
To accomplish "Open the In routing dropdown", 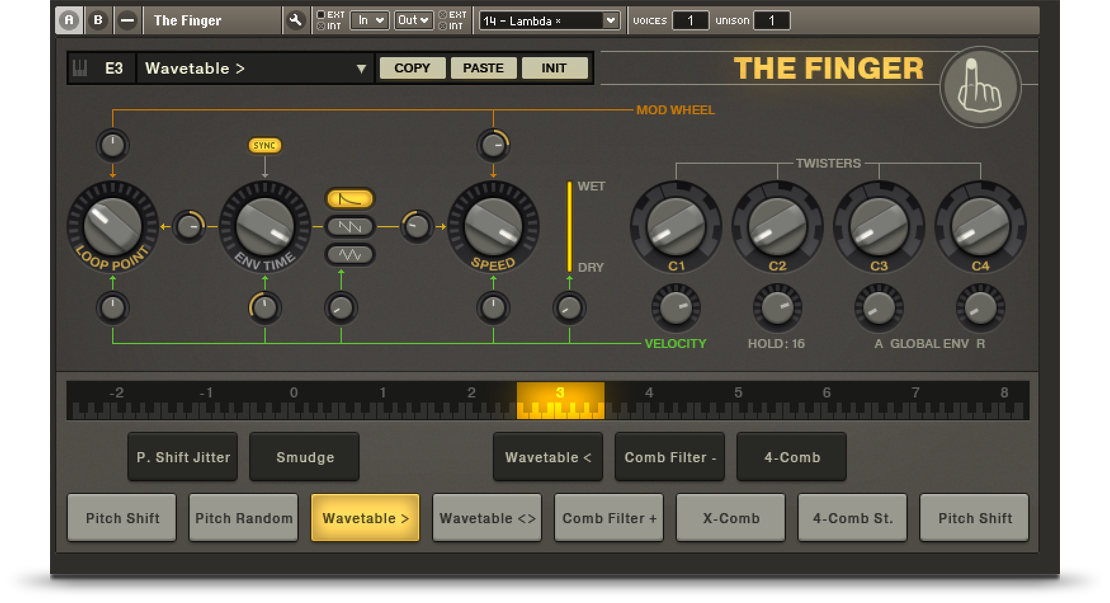I will (x=369, y=21).
